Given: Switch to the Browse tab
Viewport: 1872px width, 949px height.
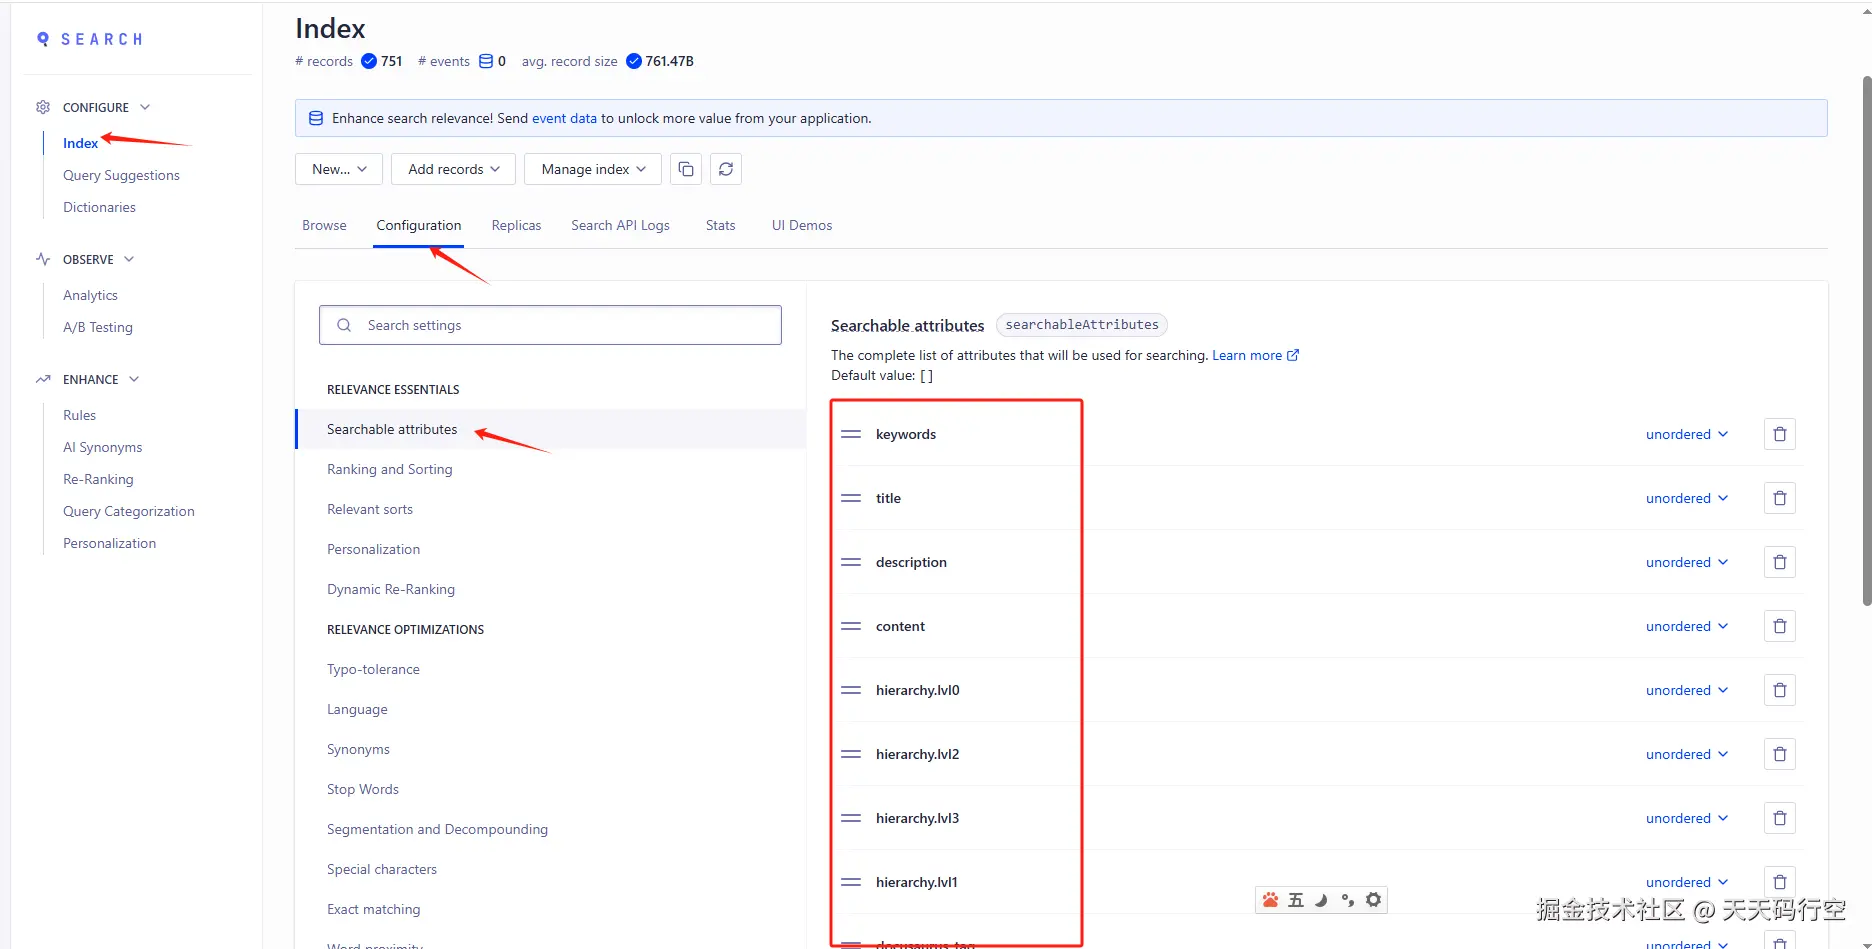Looking at the screenshot, I should pos(324,225).
